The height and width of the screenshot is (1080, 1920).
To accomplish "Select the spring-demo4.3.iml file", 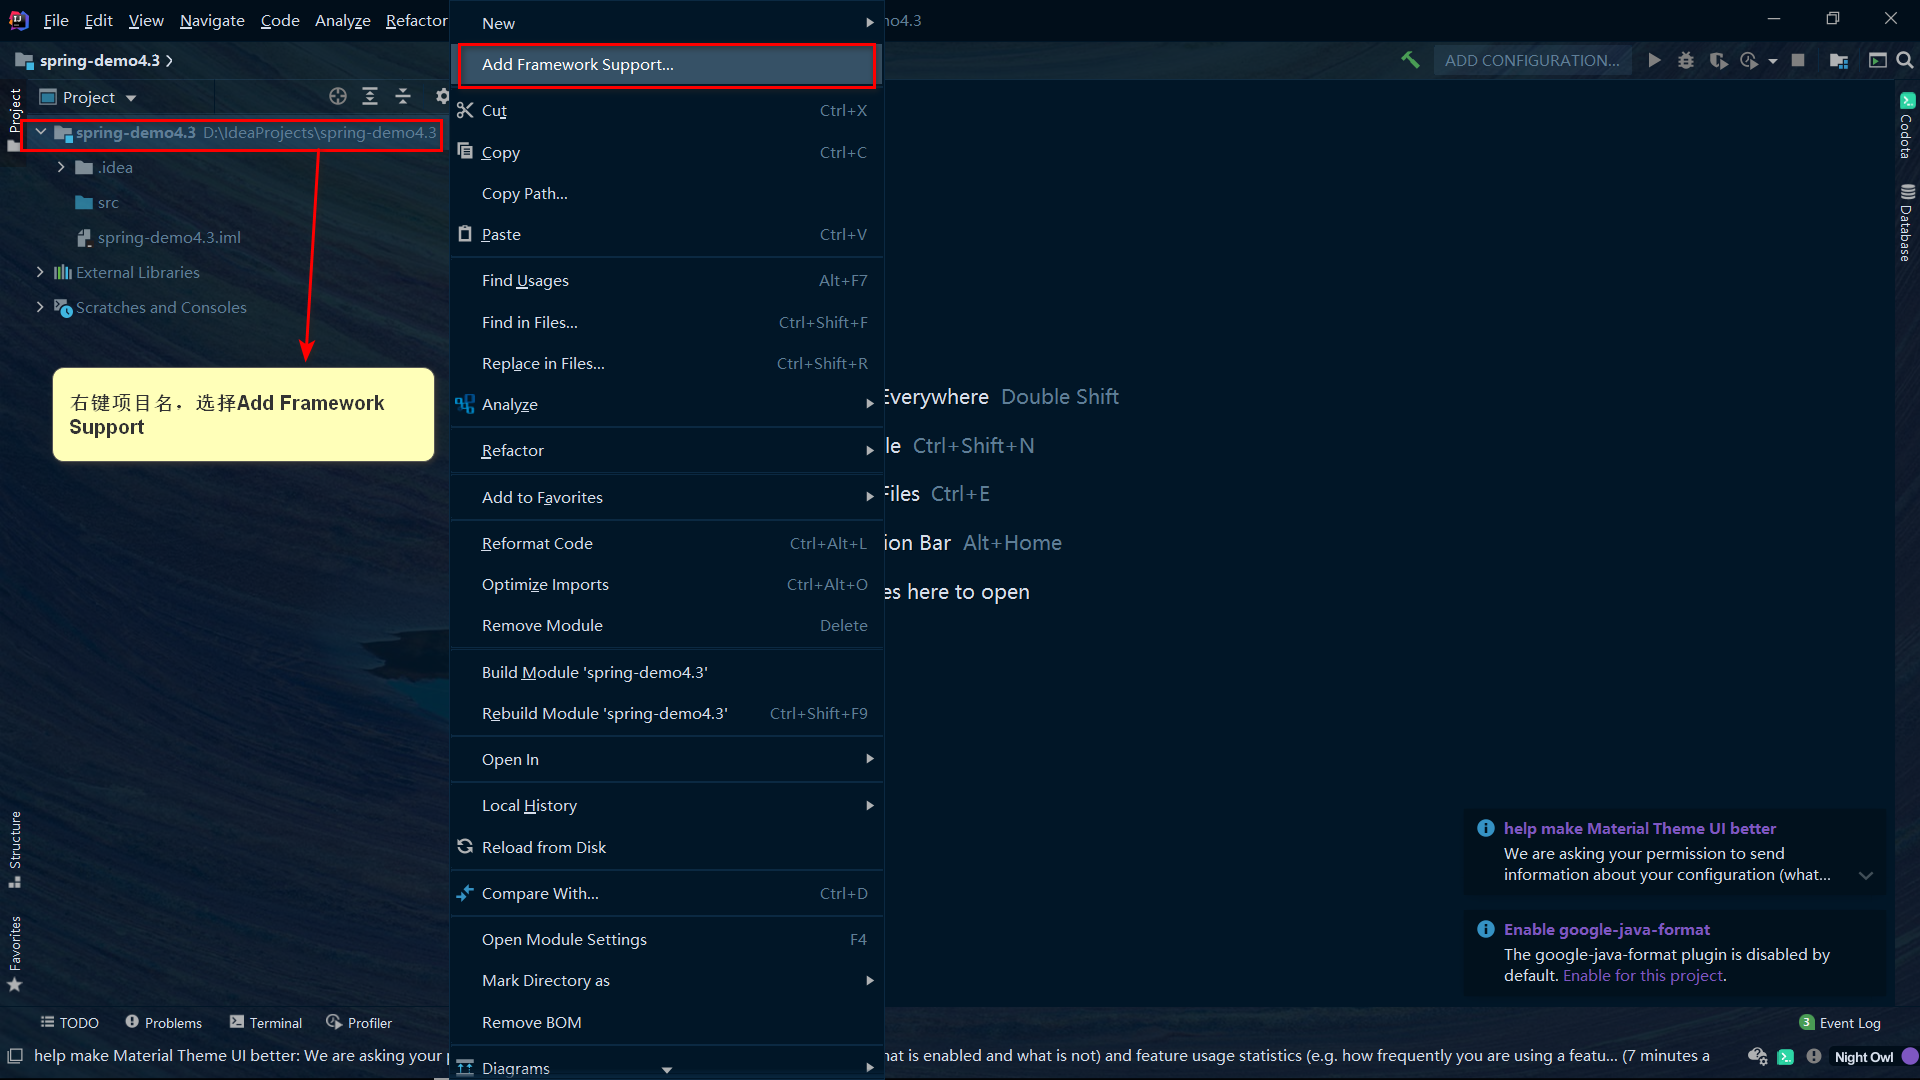I will pyautogui.click(x=167, y=237).
